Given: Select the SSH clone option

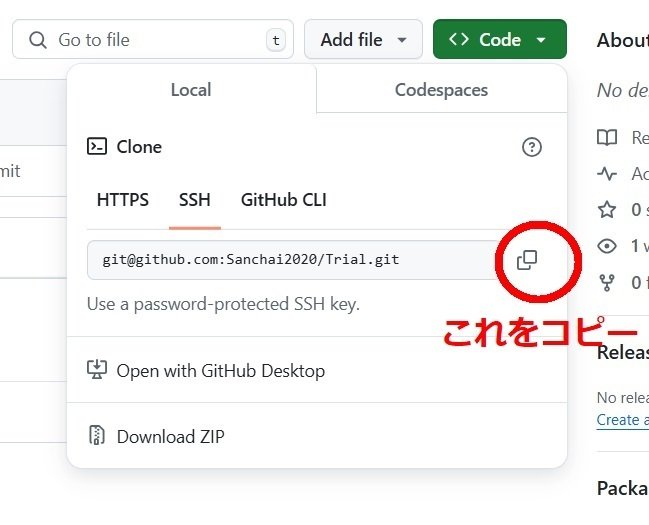Looking at the screenshot, I should click(x=195, y=200).
